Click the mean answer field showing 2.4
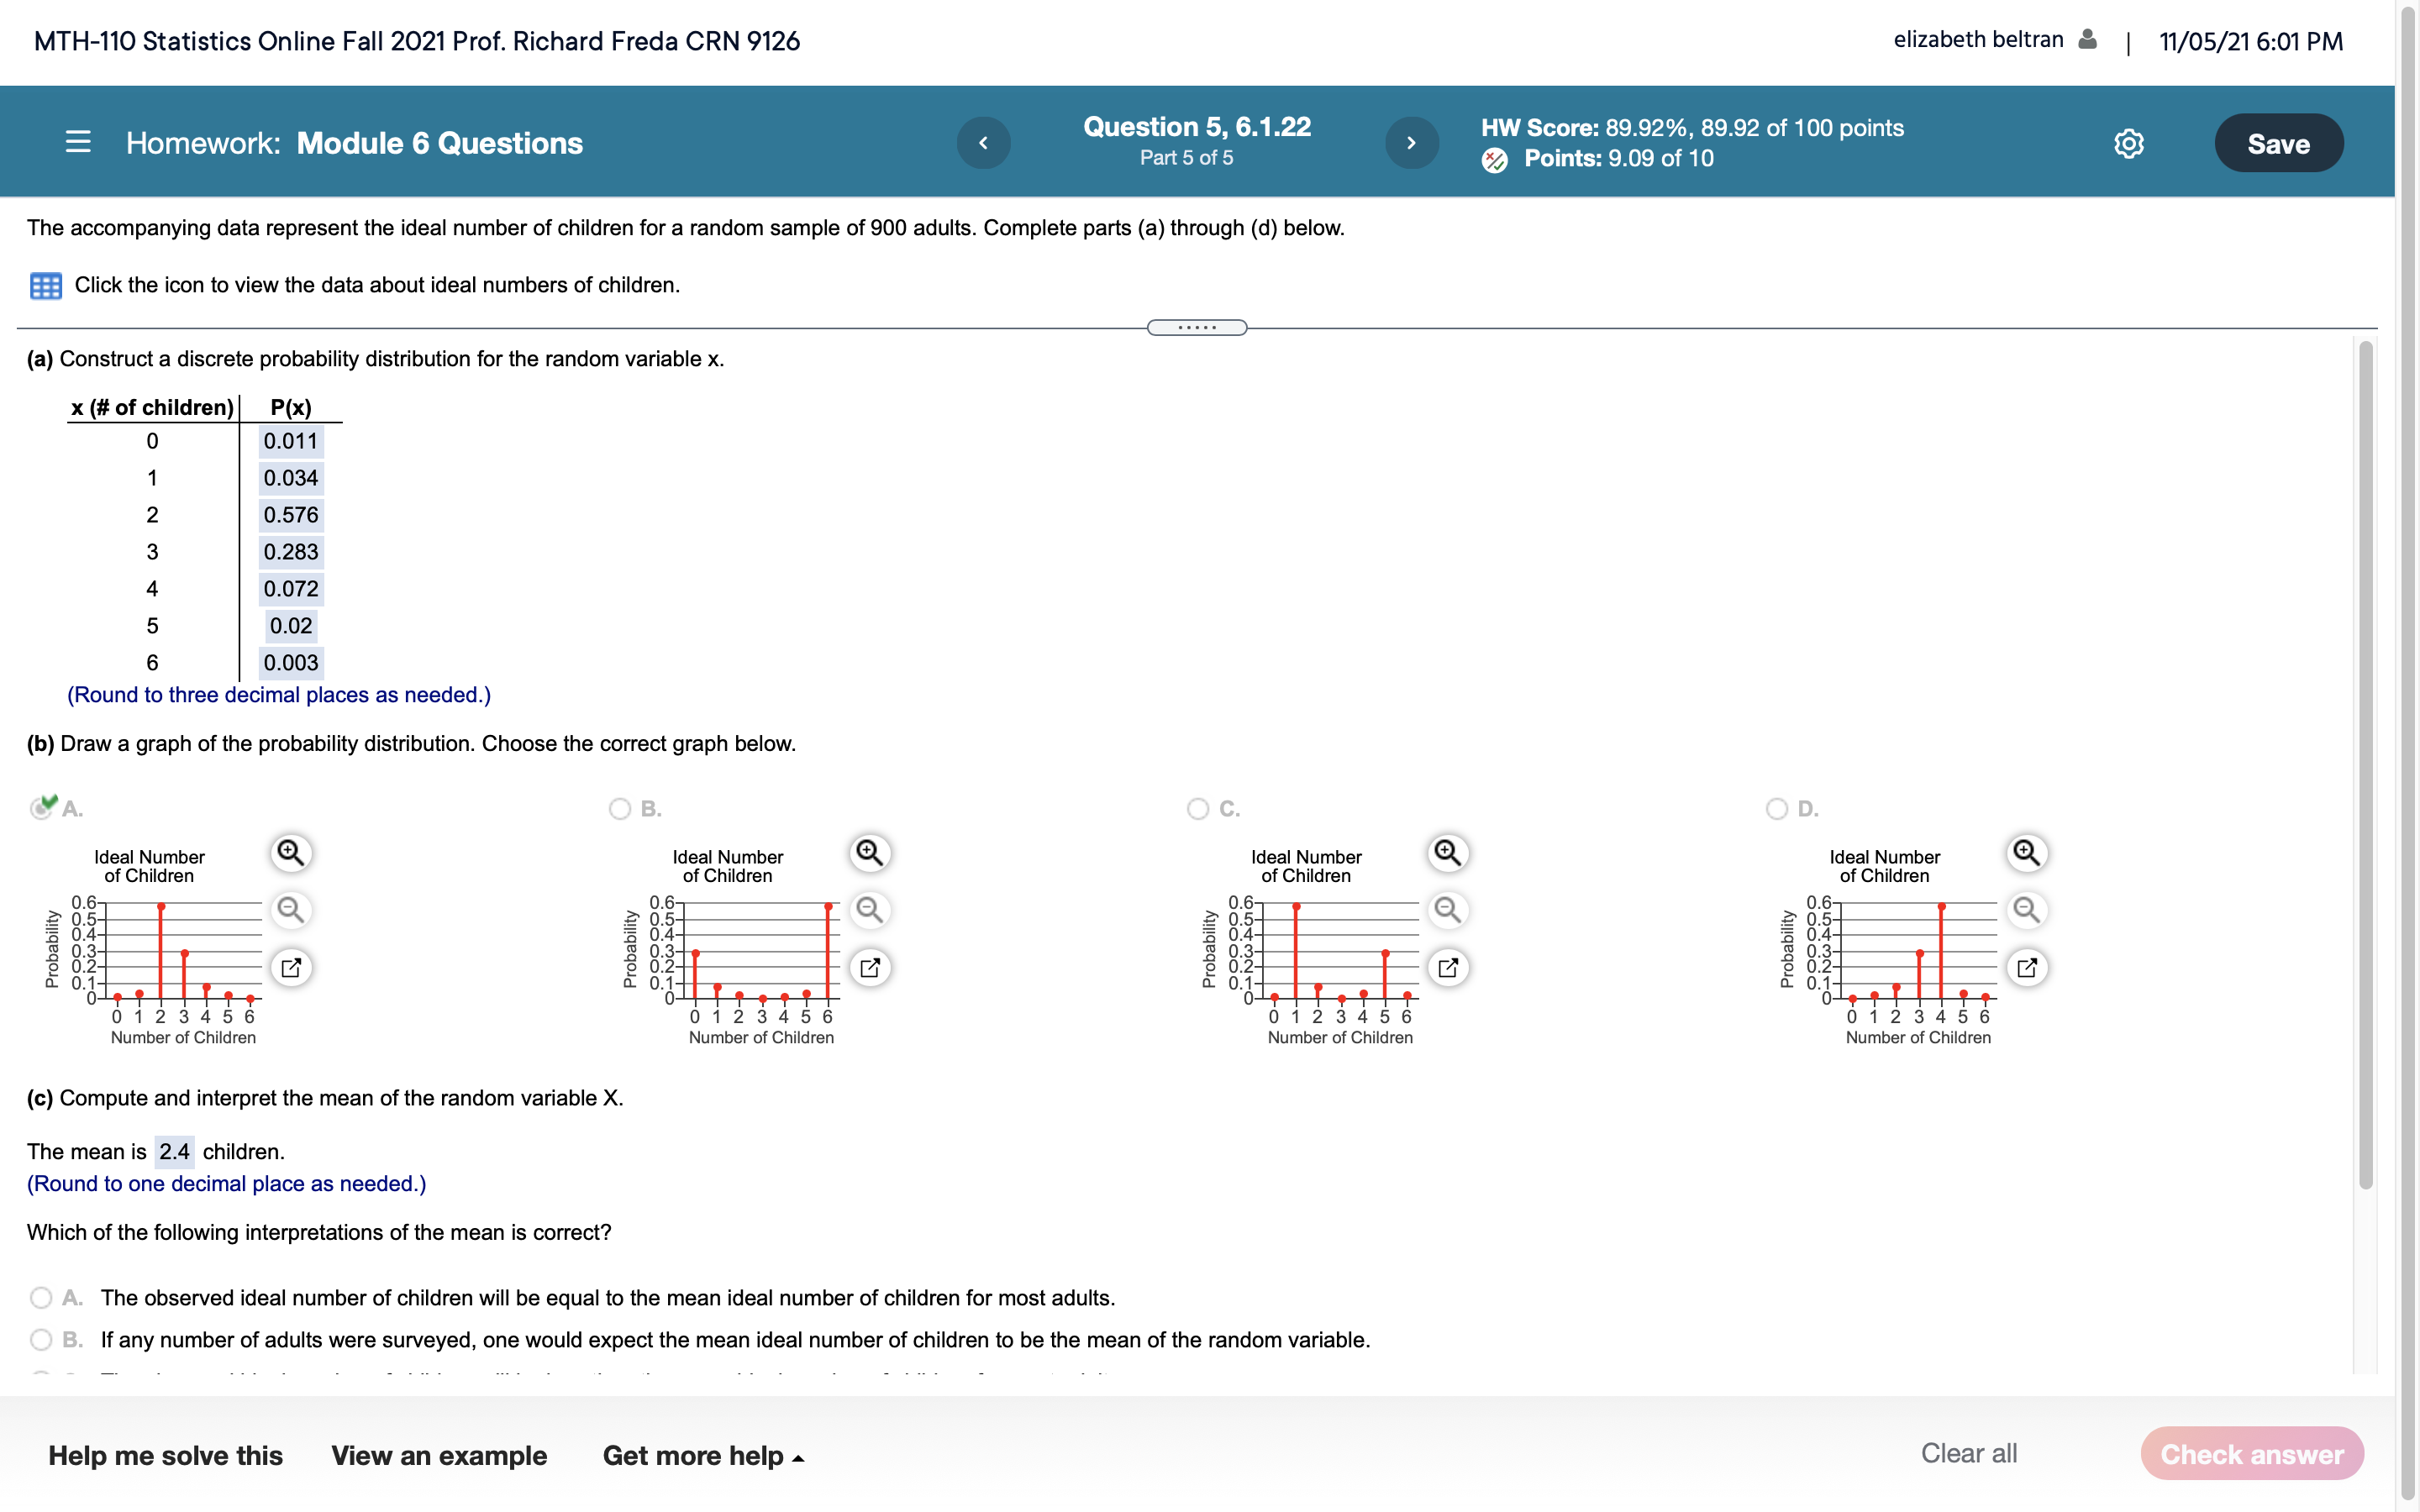2420x1512 pixels. (174, 1151)
